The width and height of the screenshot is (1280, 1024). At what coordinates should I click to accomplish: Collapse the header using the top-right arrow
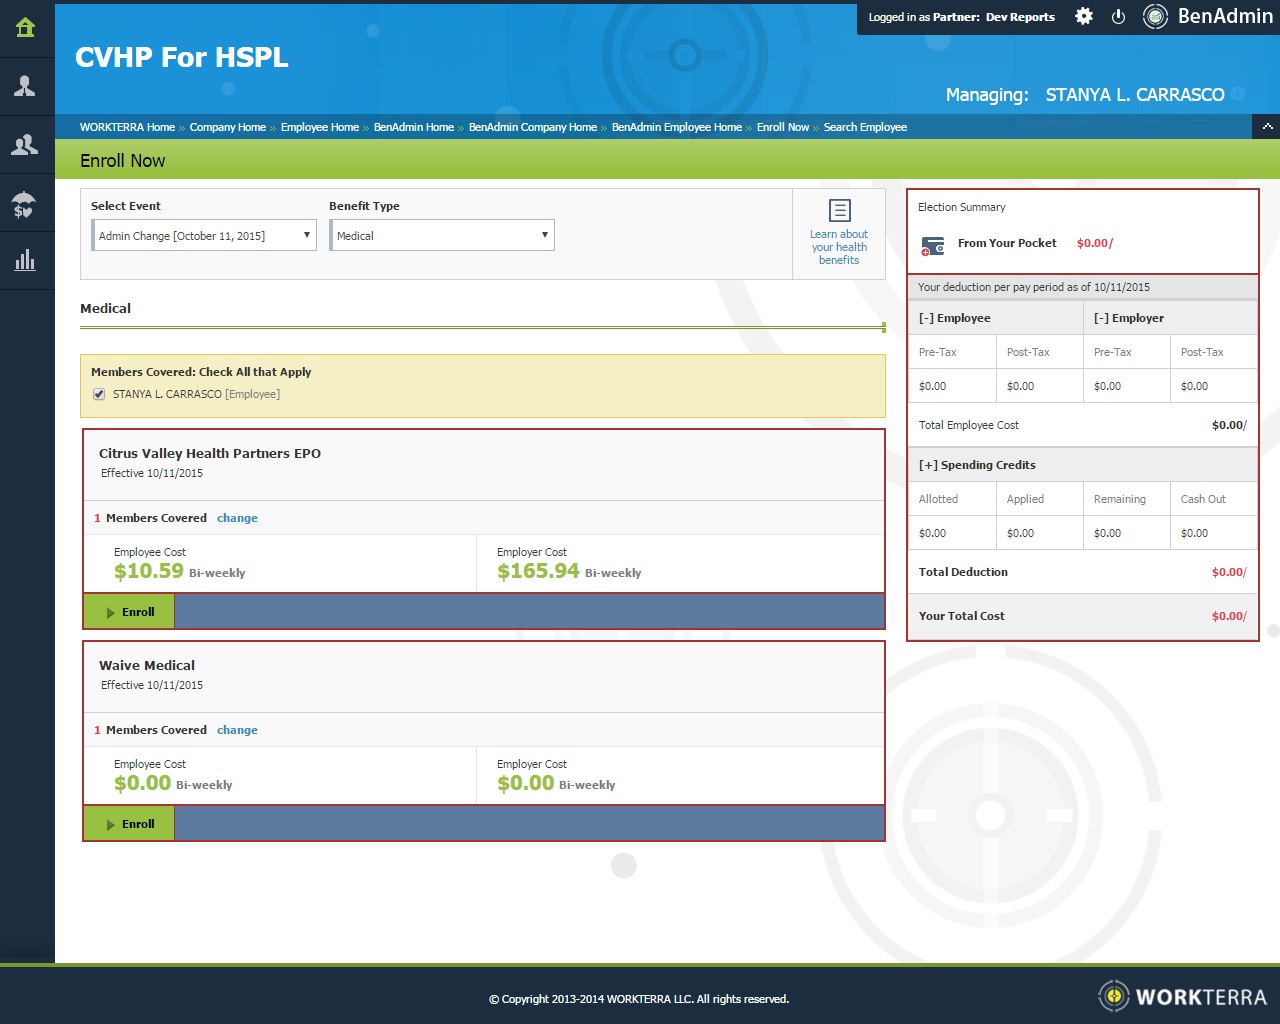click(x=1266, y=127)
